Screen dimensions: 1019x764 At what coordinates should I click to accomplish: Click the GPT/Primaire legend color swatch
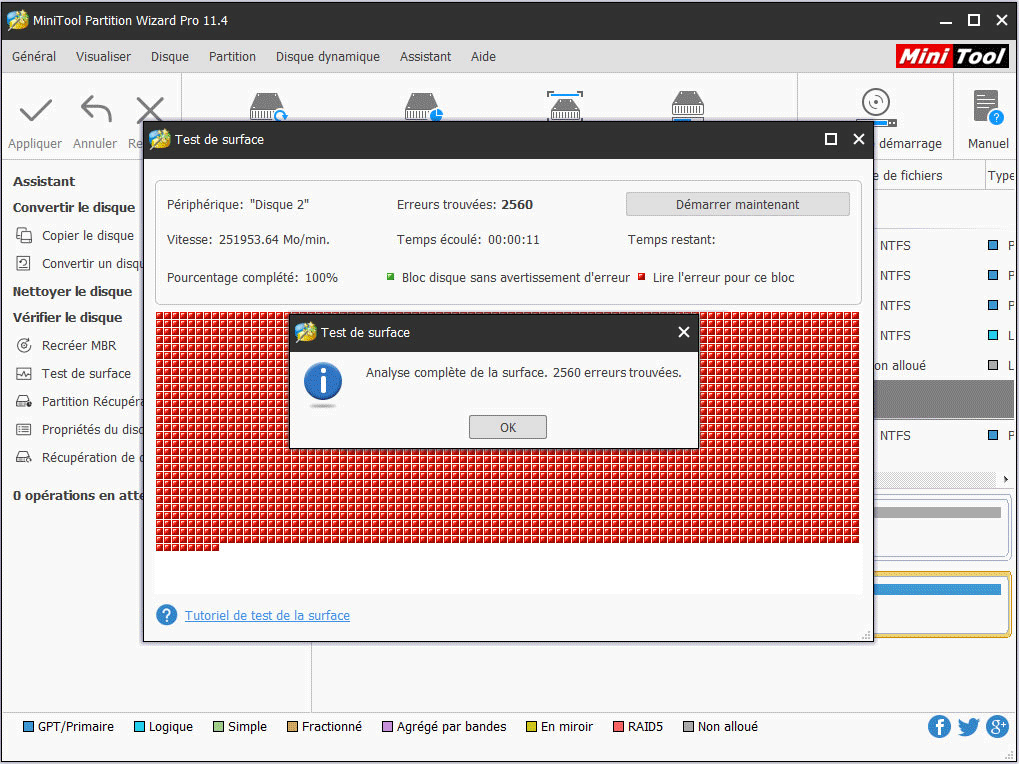pyautogui.click(x=29, y=726)
